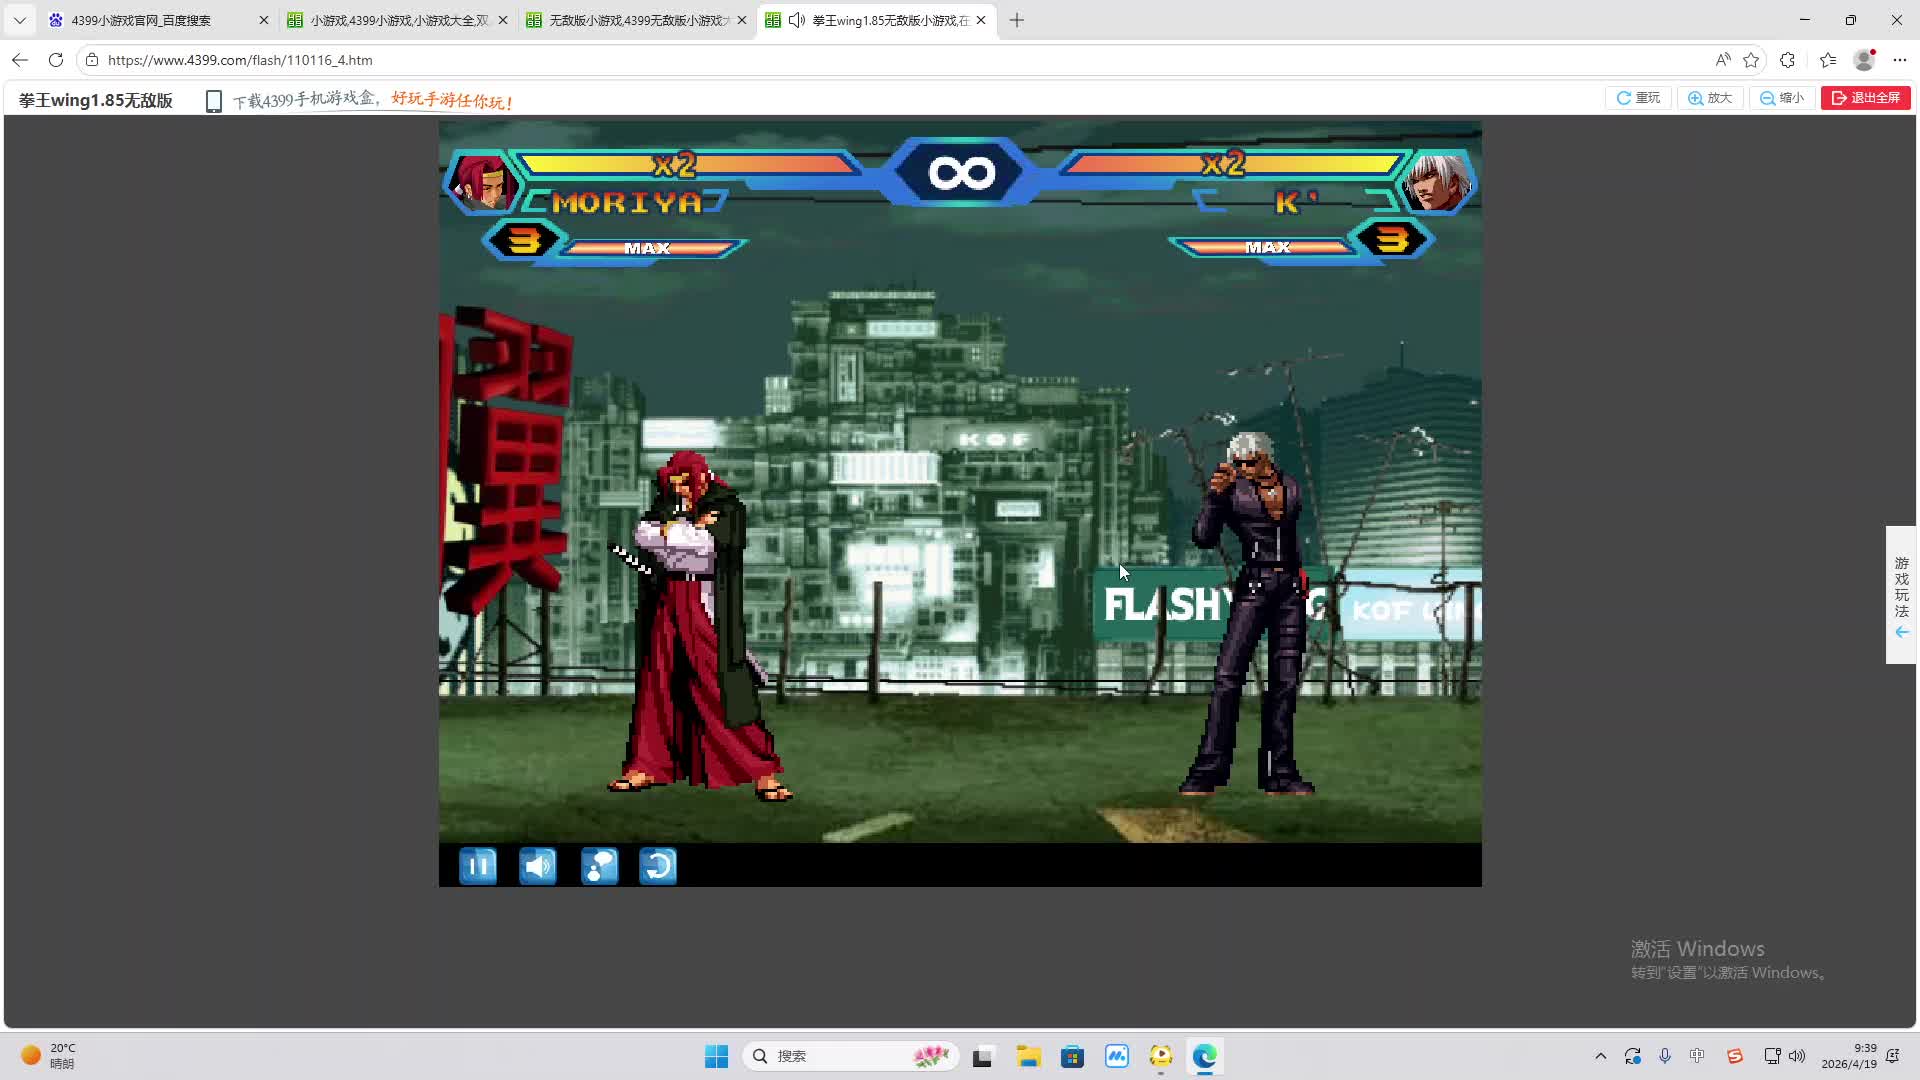Close the 拳王wing1.85无敌版 tab
The image size is (1920, 1080).
coord(981,20)
